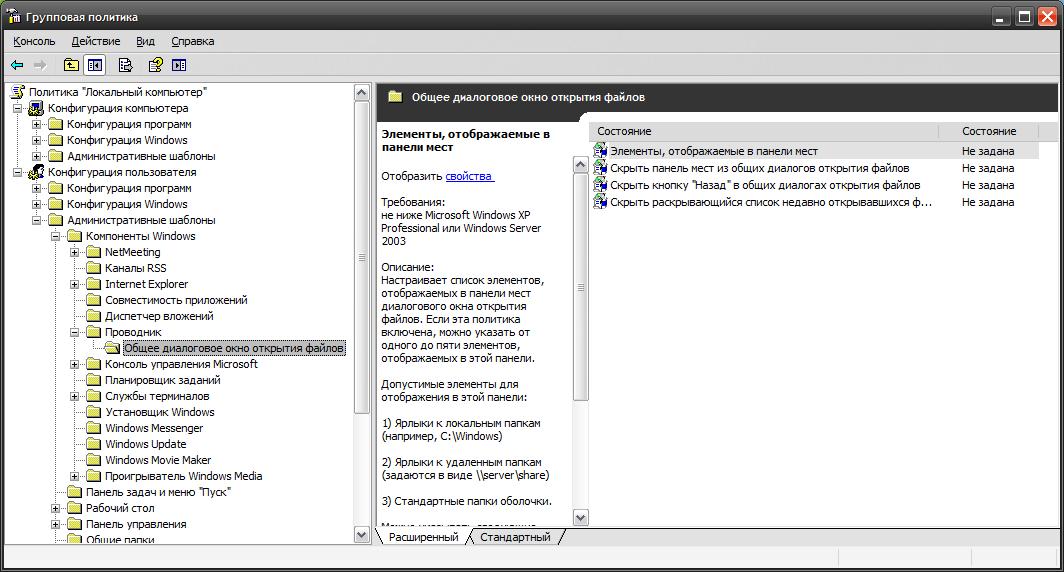The width and height of the screenshot is (1064, 572).
Task: Click the tree pane scrollbar thumb
Action: coord(362,257)
